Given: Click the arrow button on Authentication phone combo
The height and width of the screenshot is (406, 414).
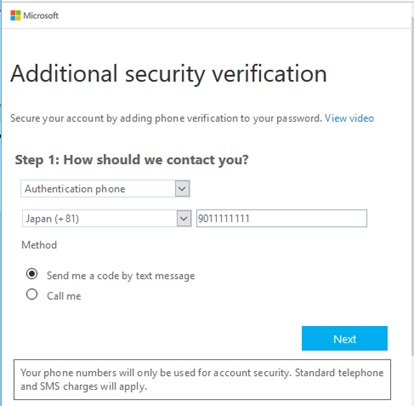Looking at the screenshot, I should coord(182,189).
